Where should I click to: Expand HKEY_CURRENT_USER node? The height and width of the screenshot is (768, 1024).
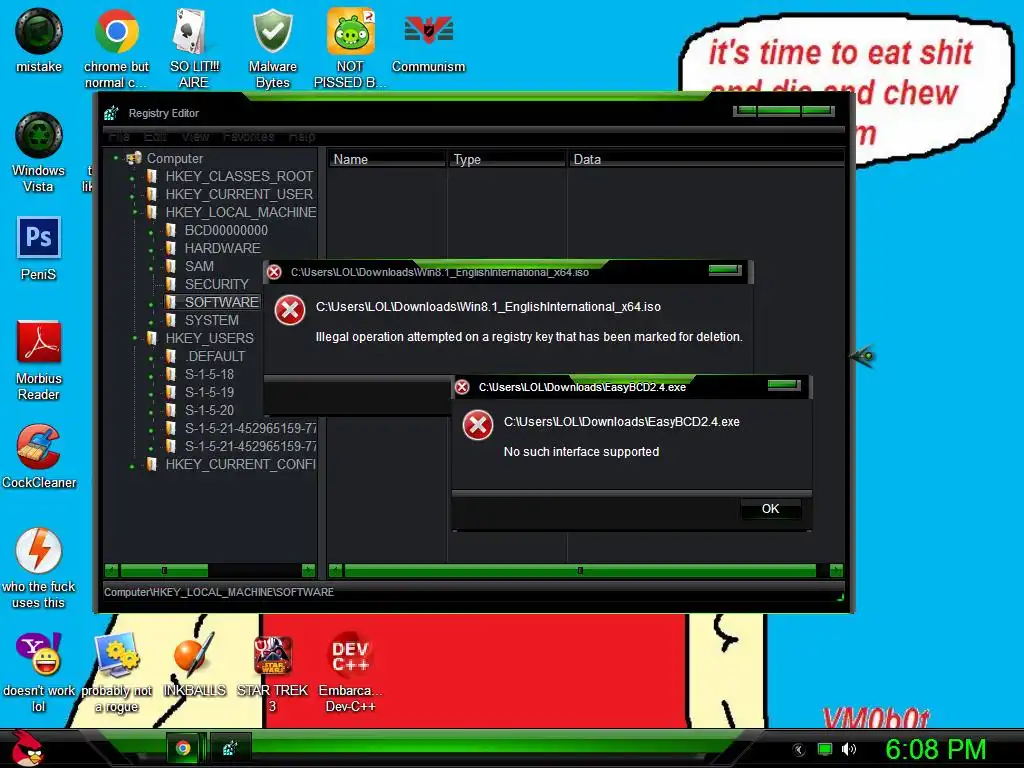coord(133,195)
